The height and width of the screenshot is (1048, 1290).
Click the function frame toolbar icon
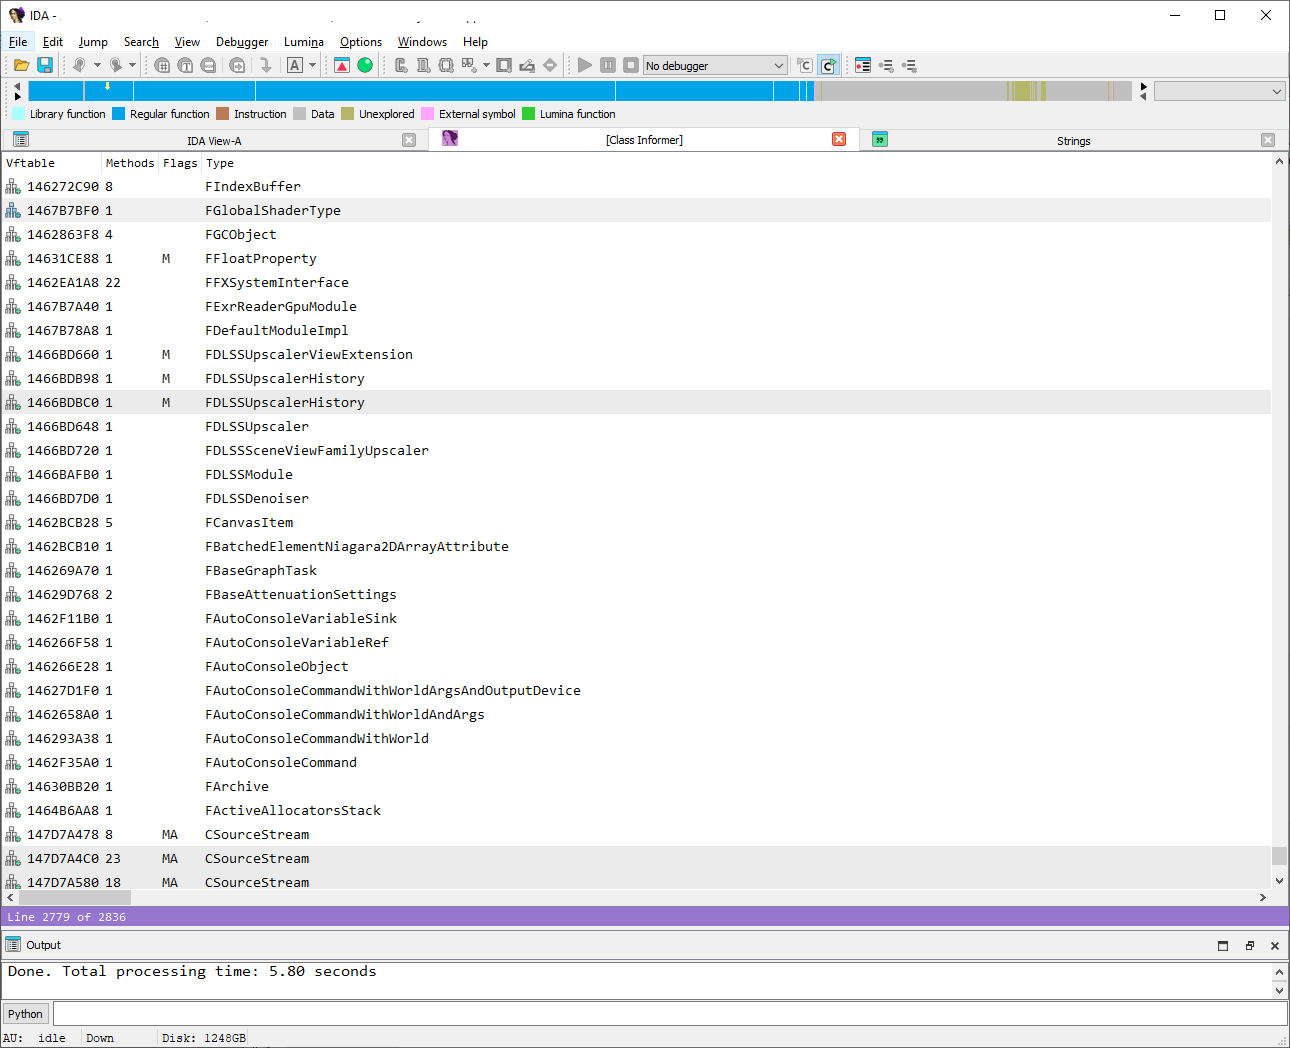tap(446, 65)
